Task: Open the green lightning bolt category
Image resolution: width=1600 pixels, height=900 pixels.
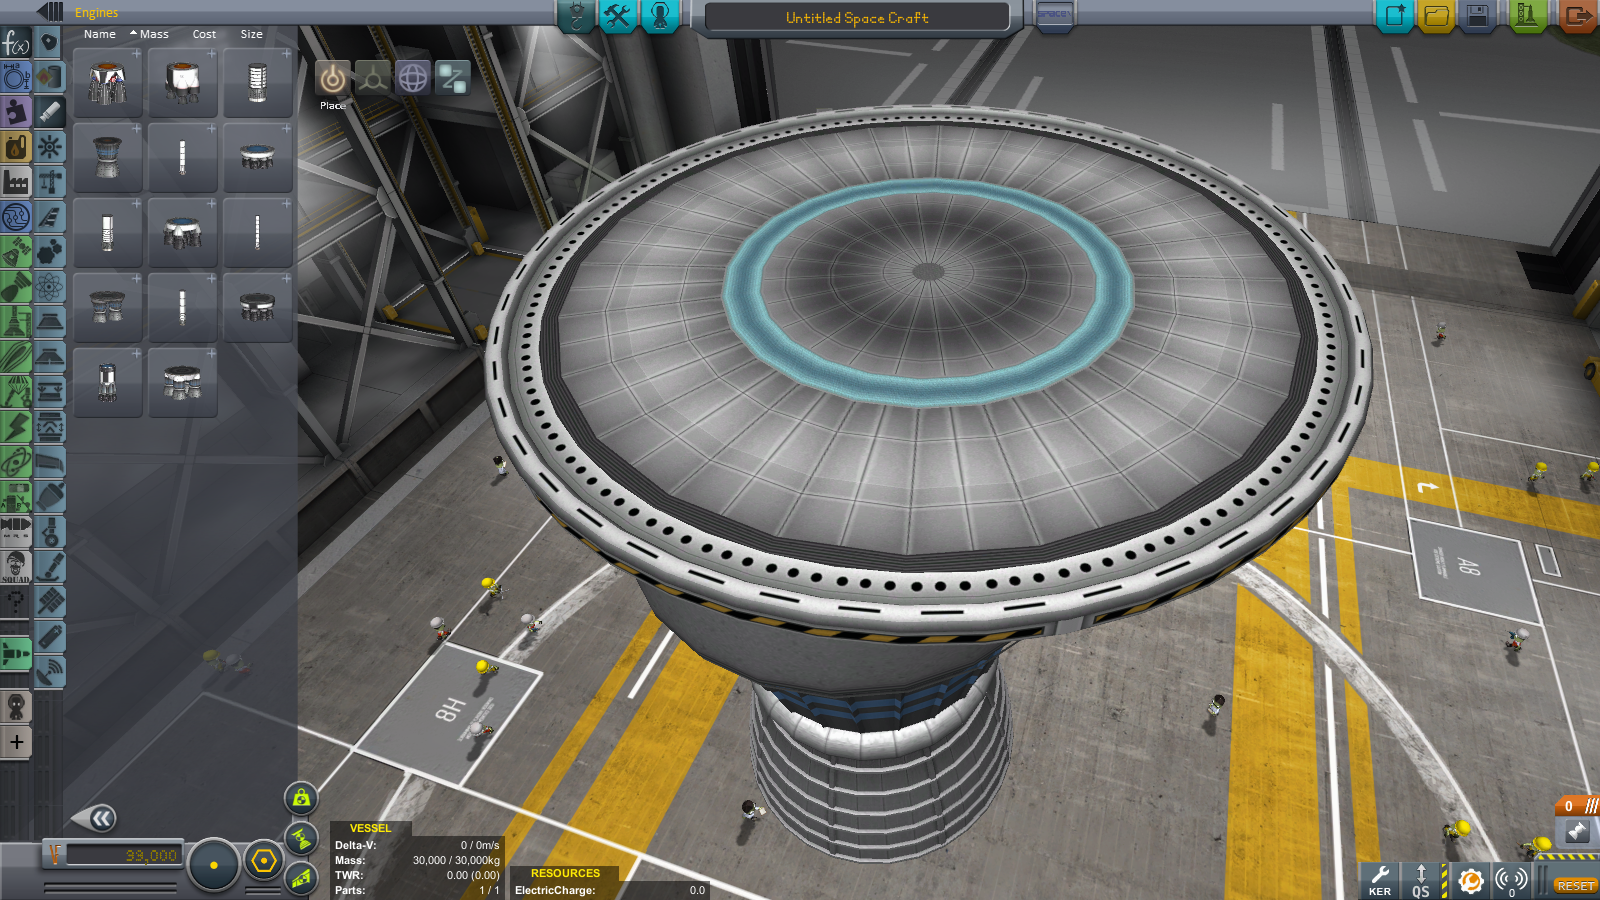Action: [x=16, y=427]
